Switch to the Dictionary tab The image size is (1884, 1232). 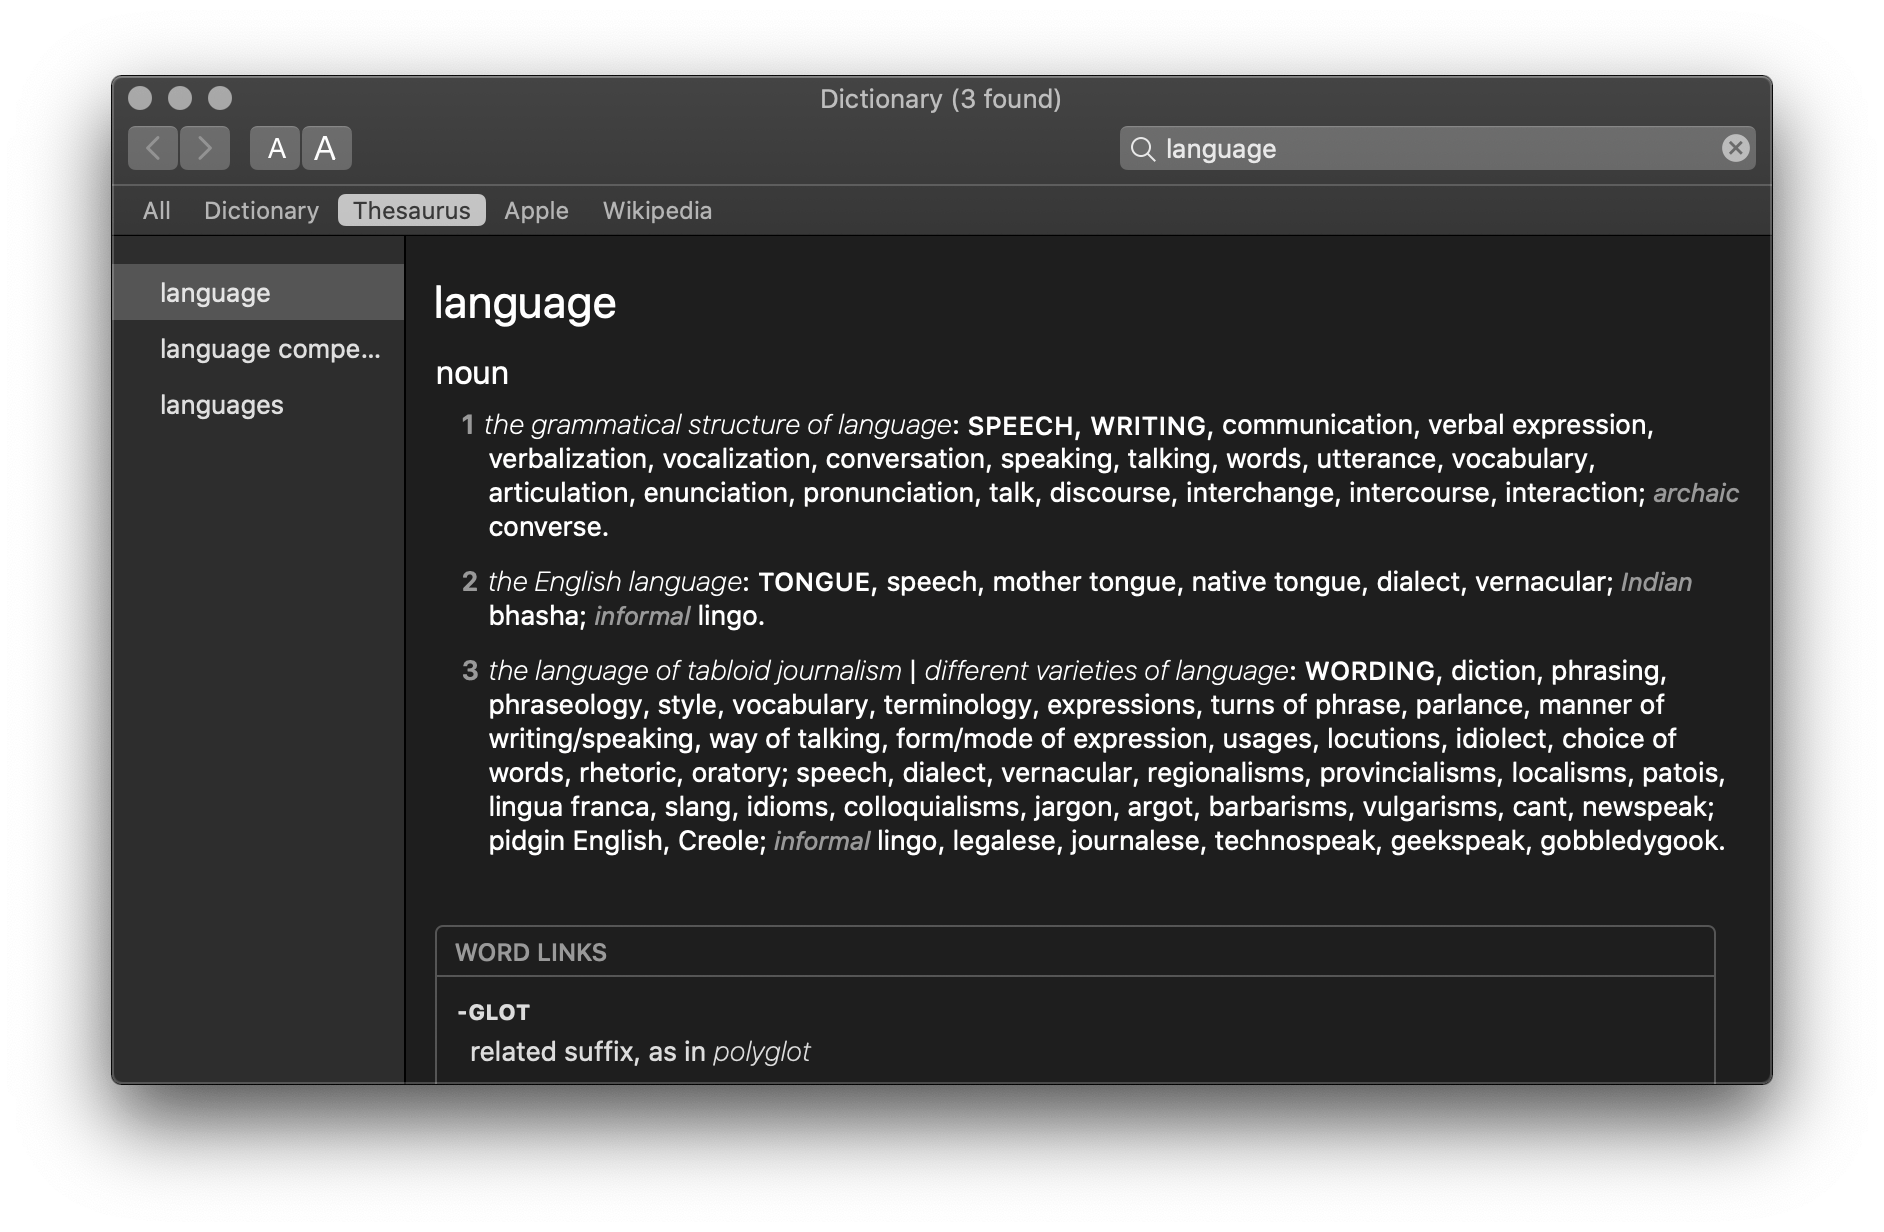[x=261, y=210]
